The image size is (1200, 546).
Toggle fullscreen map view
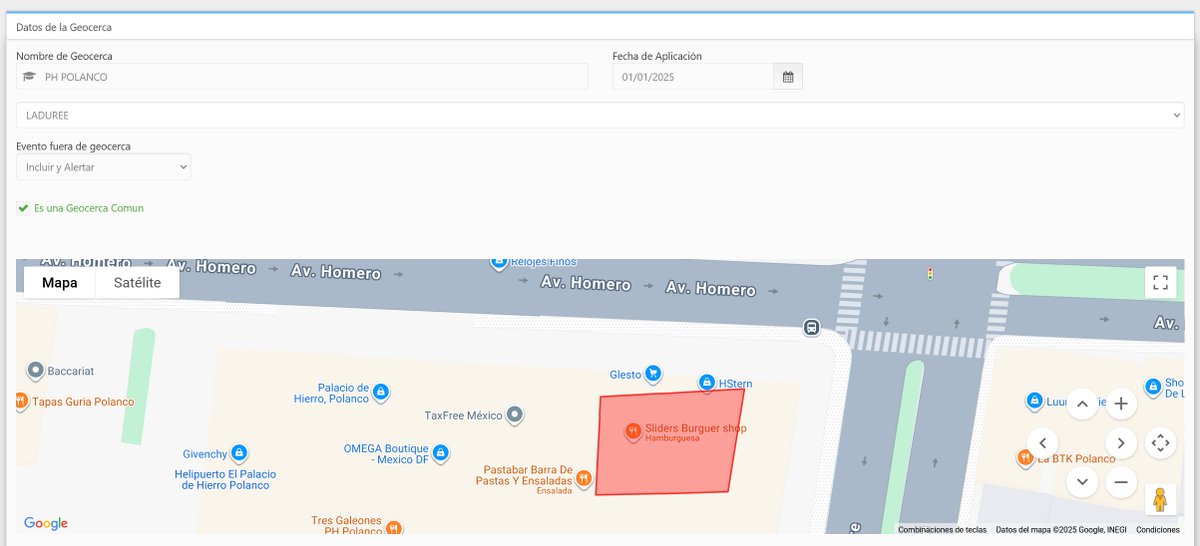coord(1160,282)
